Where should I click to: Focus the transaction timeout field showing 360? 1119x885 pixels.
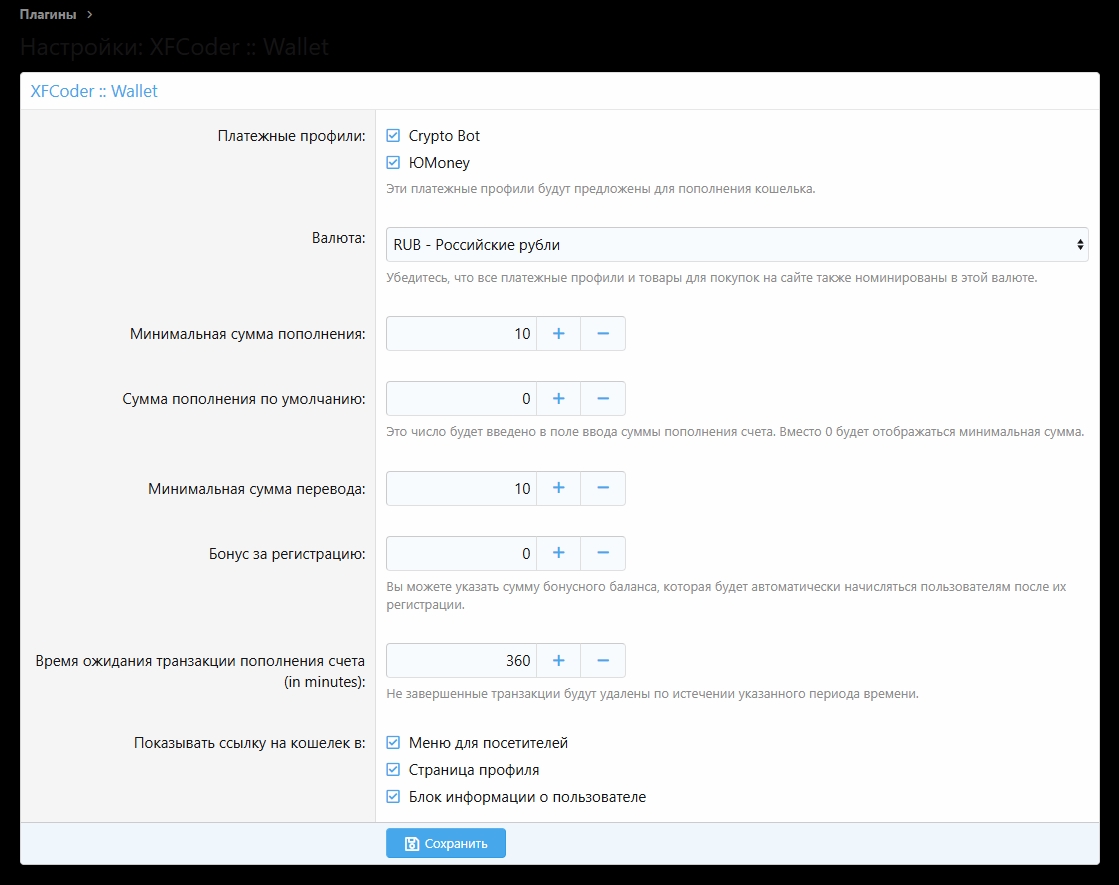pos(462,660)
